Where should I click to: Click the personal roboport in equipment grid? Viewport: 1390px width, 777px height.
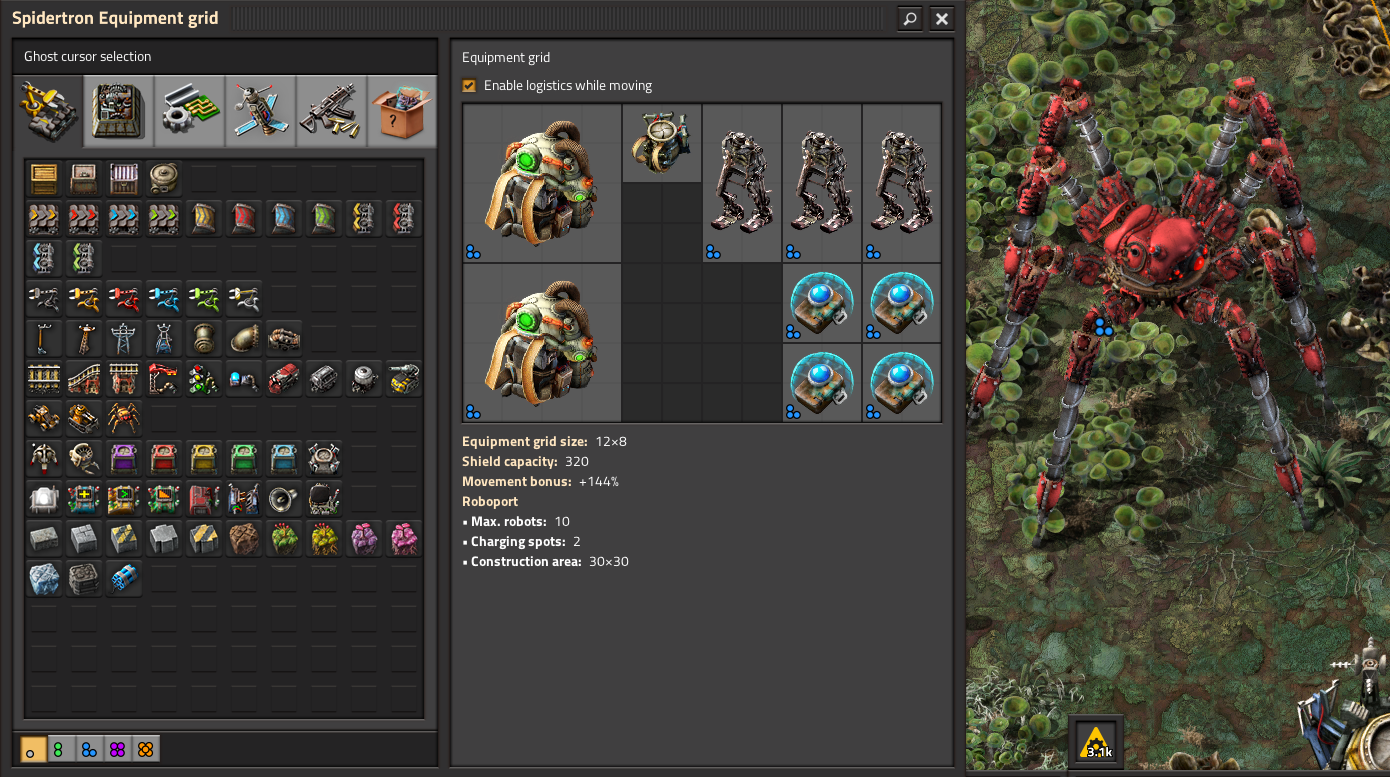[661, 144]
